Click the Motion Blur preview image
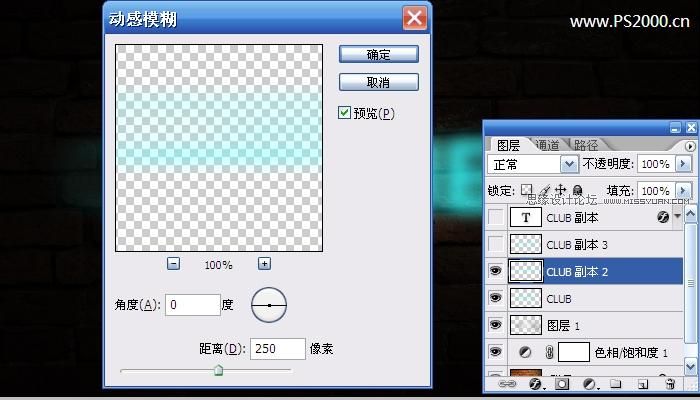The image size is (700, 400). click(219, 148)
